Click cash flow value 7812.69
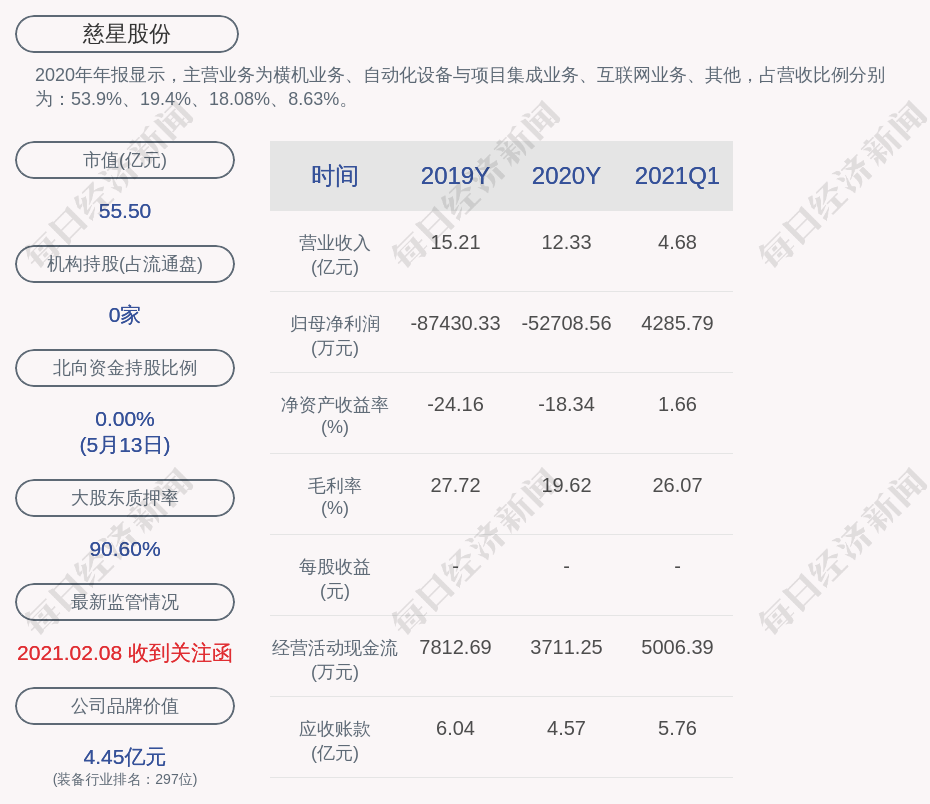The height and width of the screenshot is (804, 930). click(455, 647)
